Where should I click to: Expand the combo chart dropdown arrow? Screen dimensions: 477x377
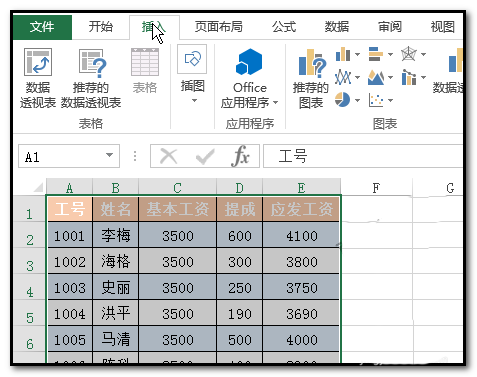pos(423,77)
